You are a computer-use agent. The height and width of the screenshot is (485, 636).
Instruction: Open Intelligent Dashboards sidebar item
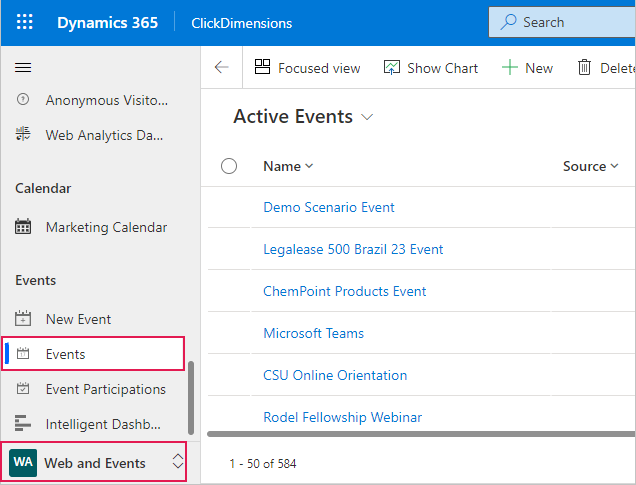[93, 424]
